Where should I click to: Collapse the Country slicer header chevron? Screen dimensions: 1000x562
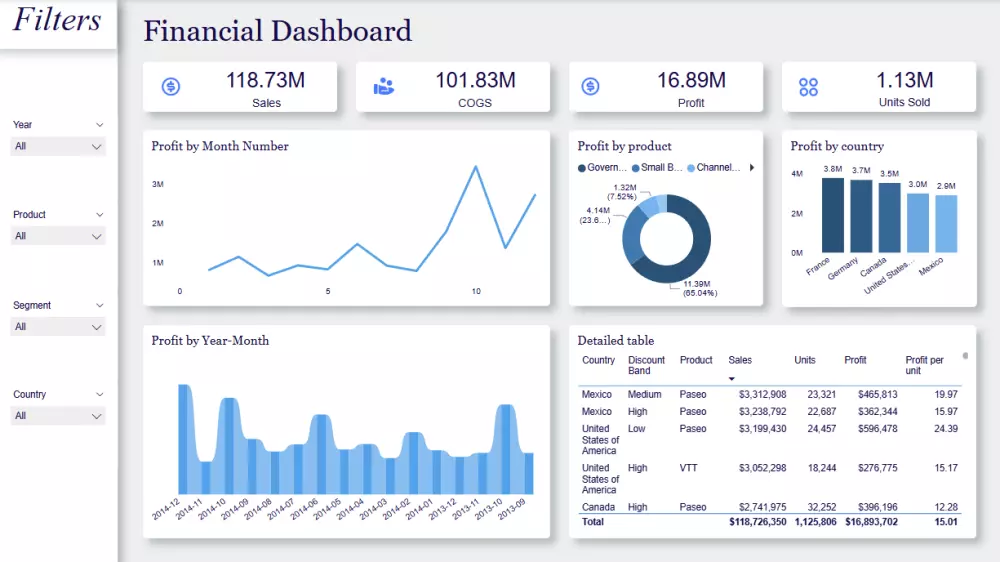point(99,395)
